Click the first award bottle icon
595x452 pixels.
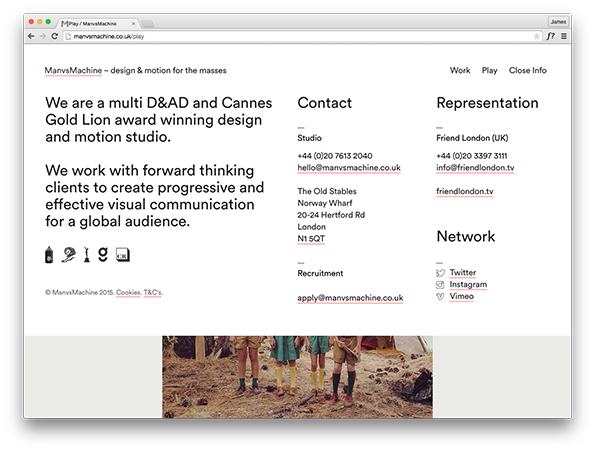(x=49, y=255)
